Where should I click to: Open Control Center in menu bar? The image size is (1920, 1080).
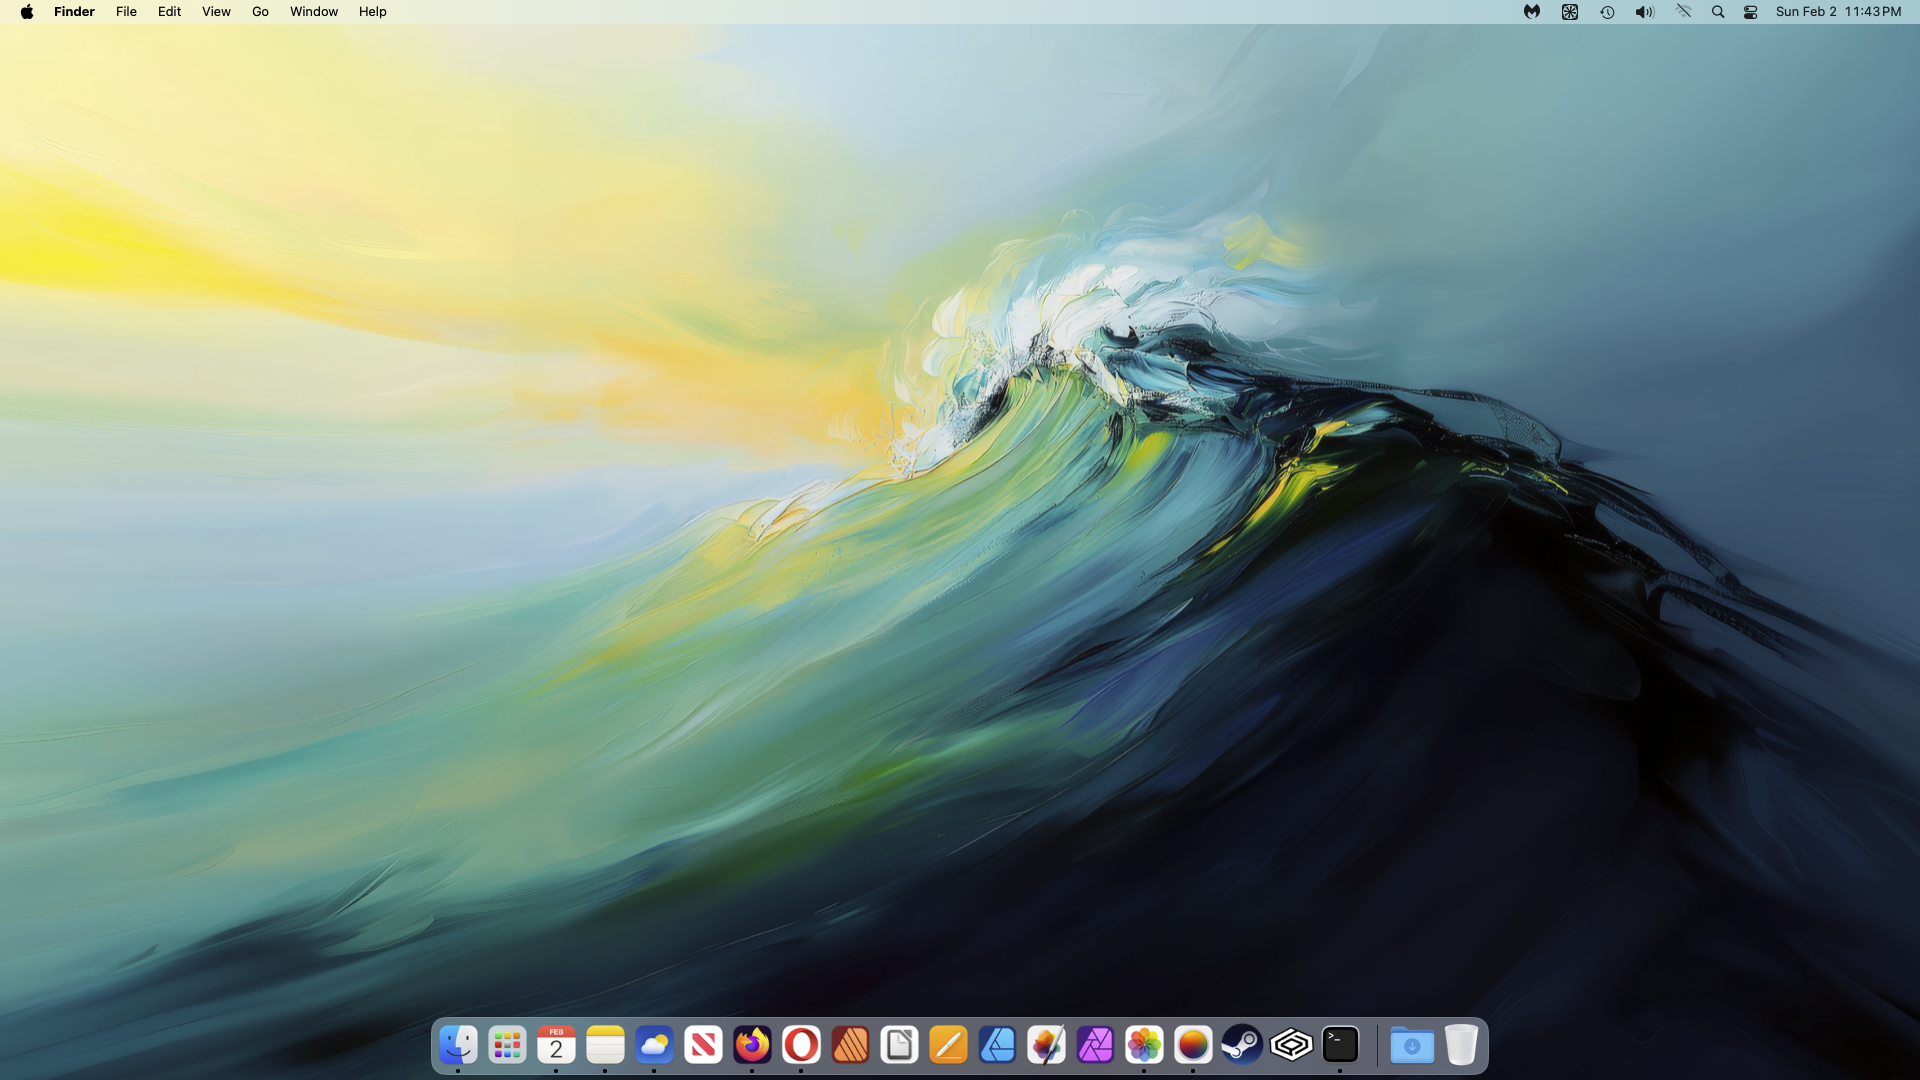point(1750,12)
